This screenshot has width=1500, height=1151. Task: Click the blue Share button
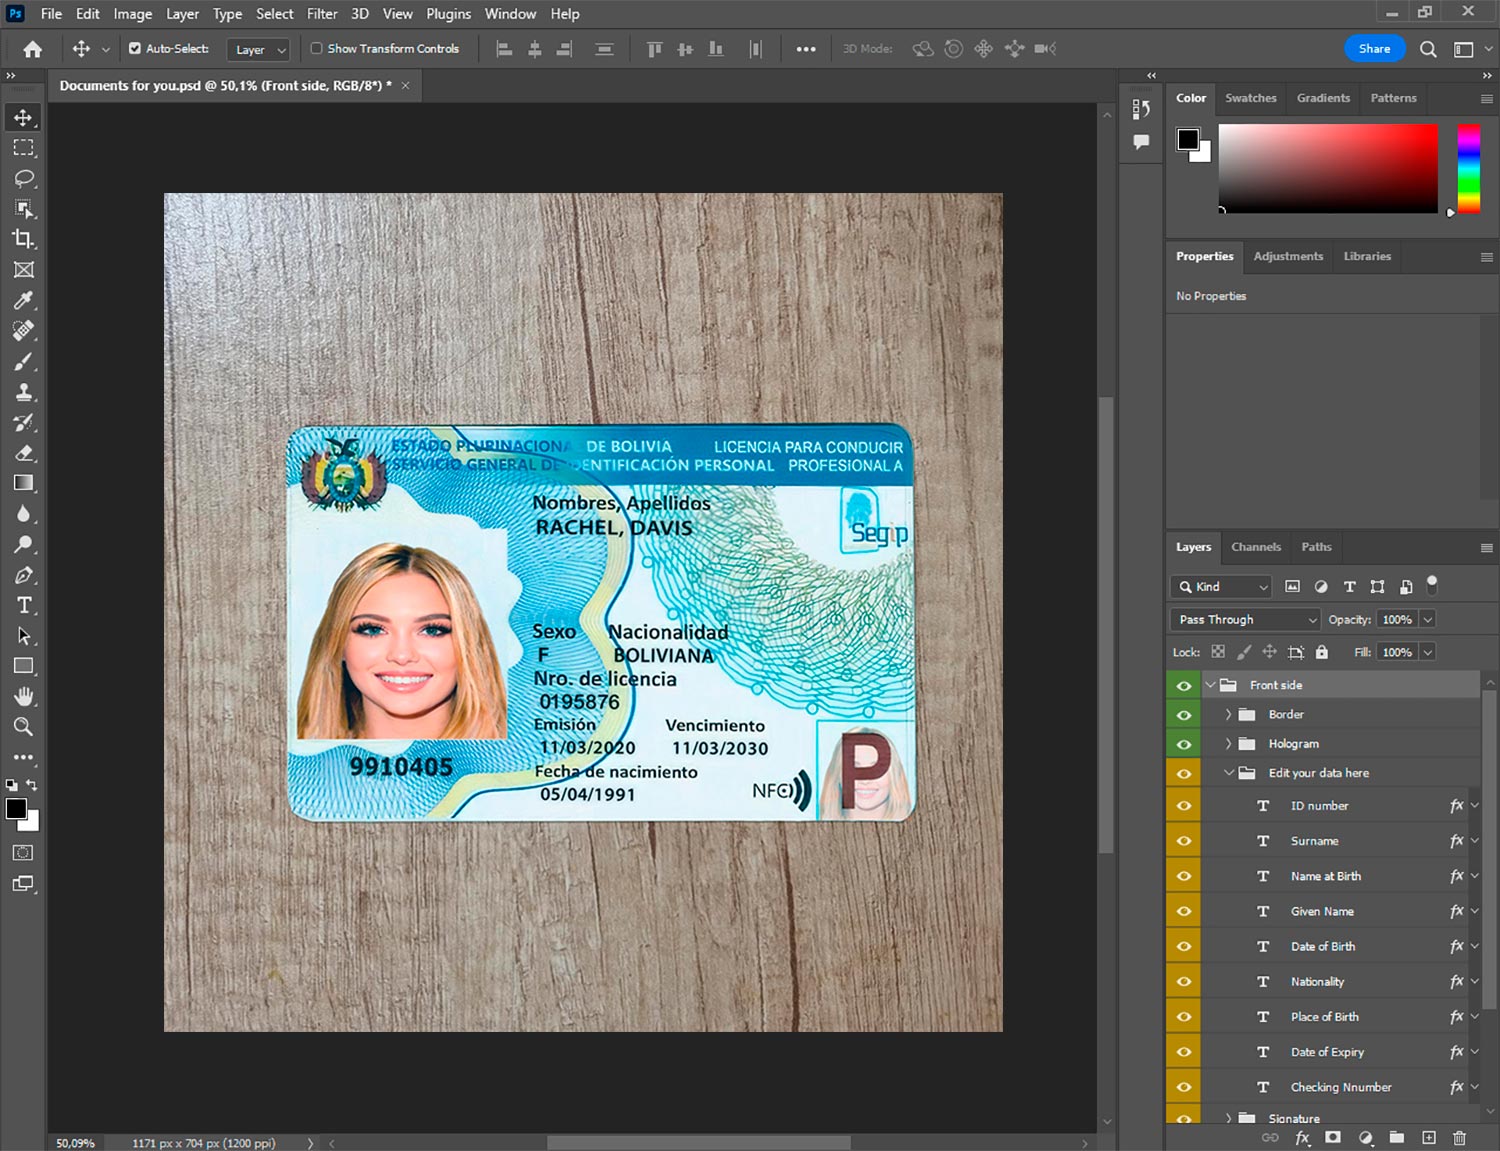click(x=1374, y=48)
